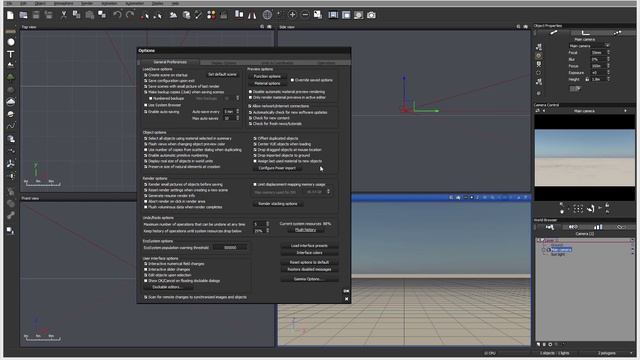Click the Auto-save every stepper arrows
The height and width of the screenshot is (360, 640).
238,111
